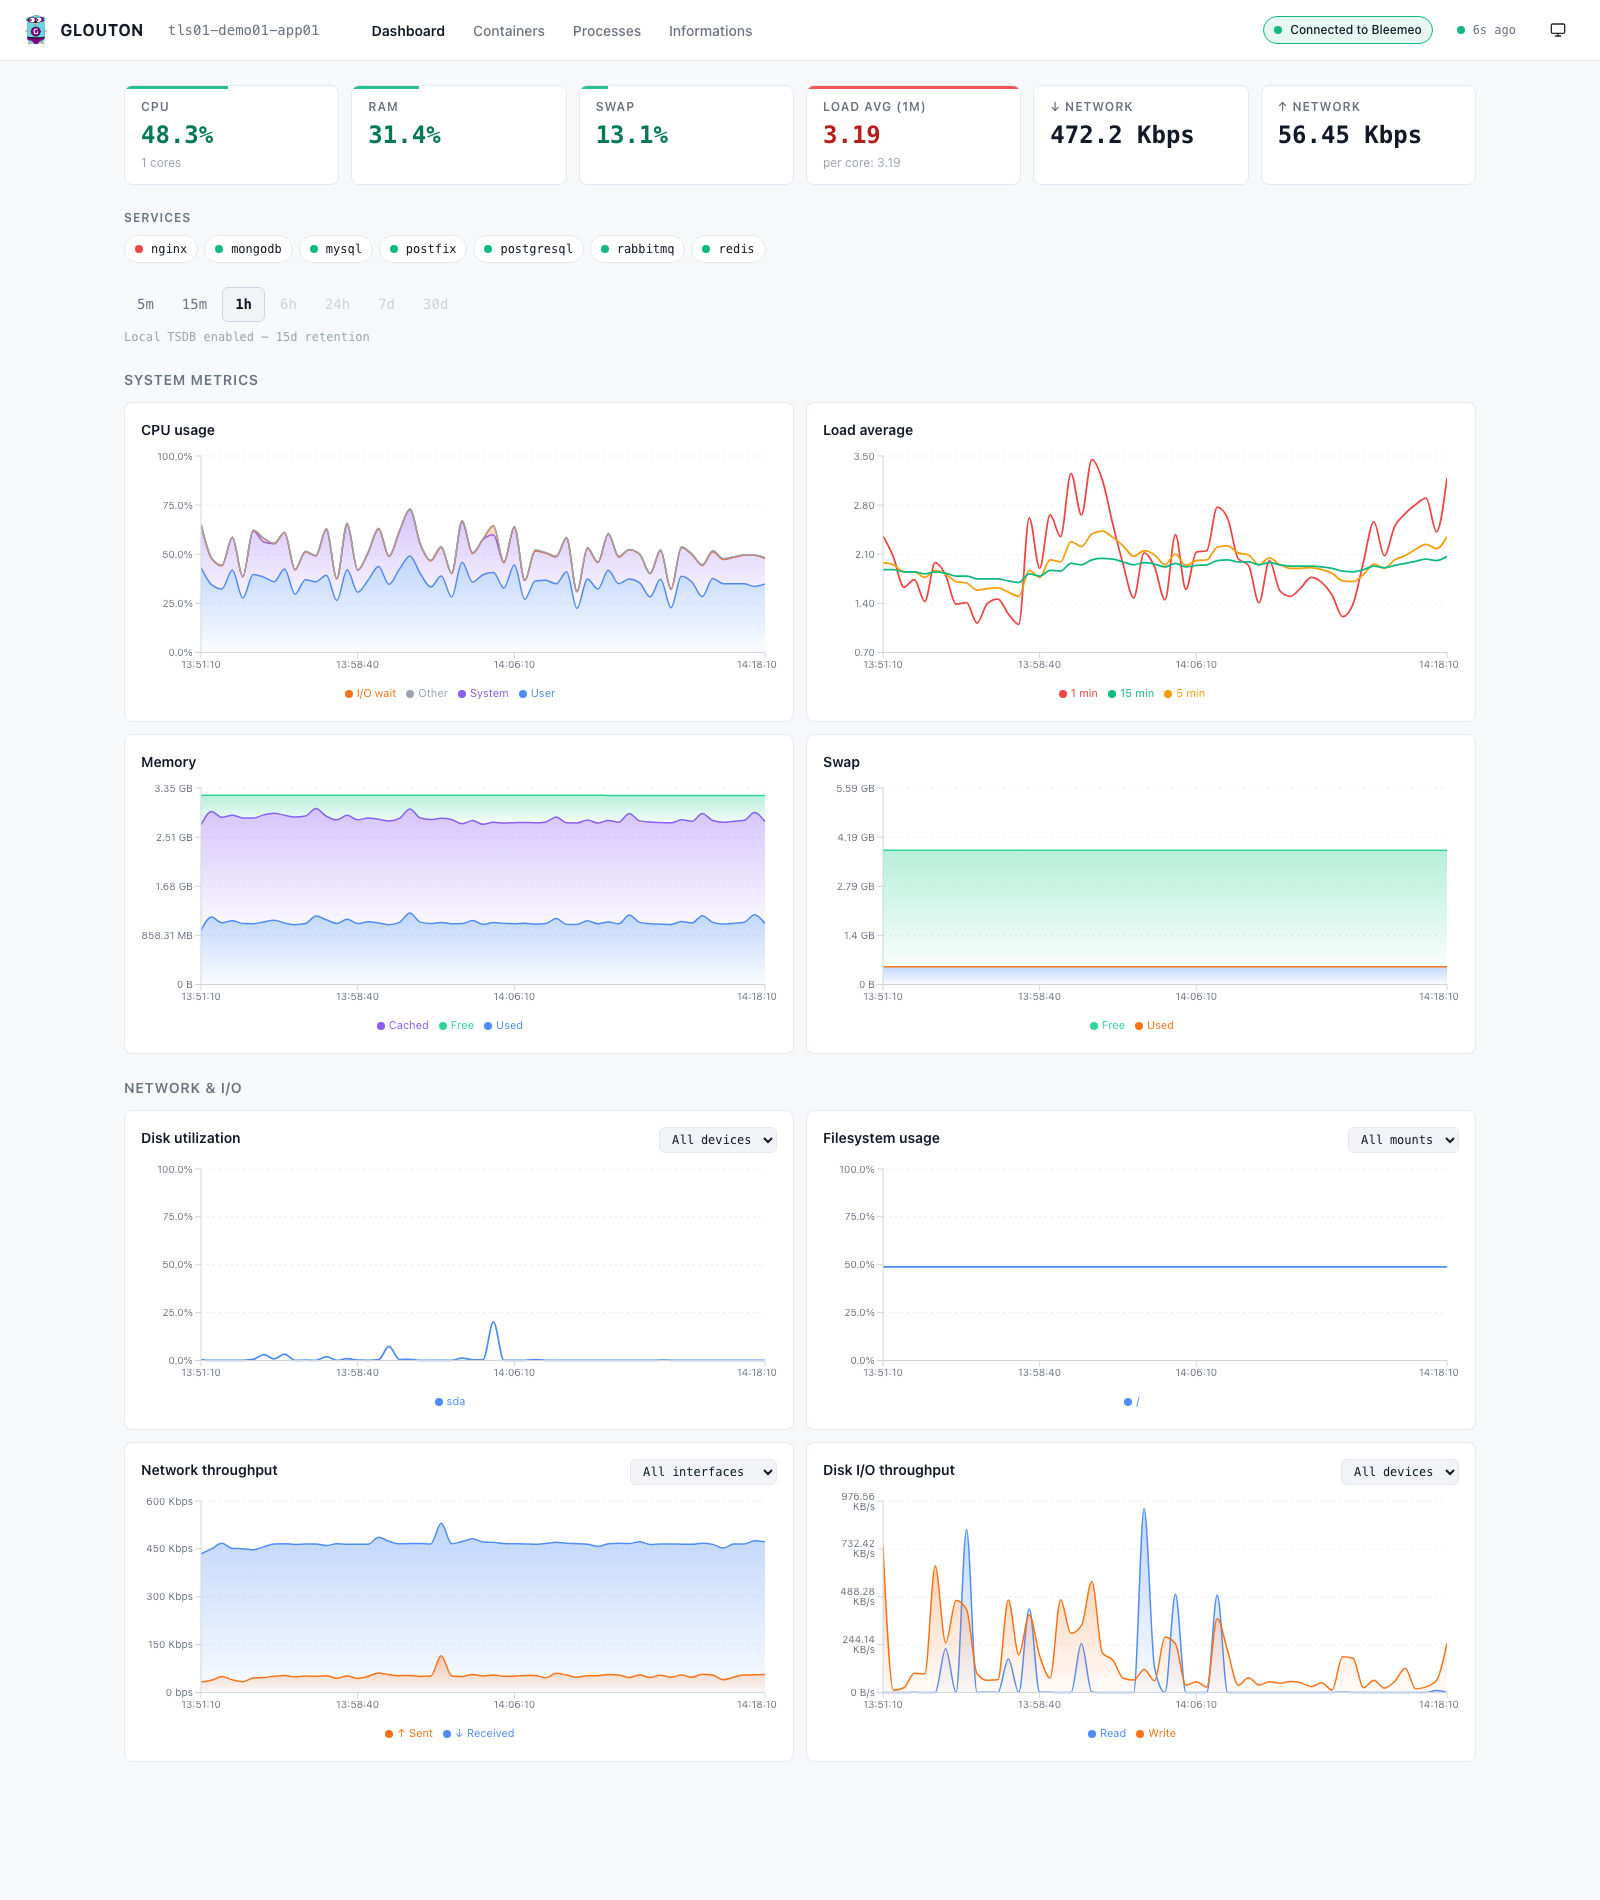The height and width of the screenshot is (1900, 1600).
Task: Switch to the Dashboard tab
Action: 408,31
